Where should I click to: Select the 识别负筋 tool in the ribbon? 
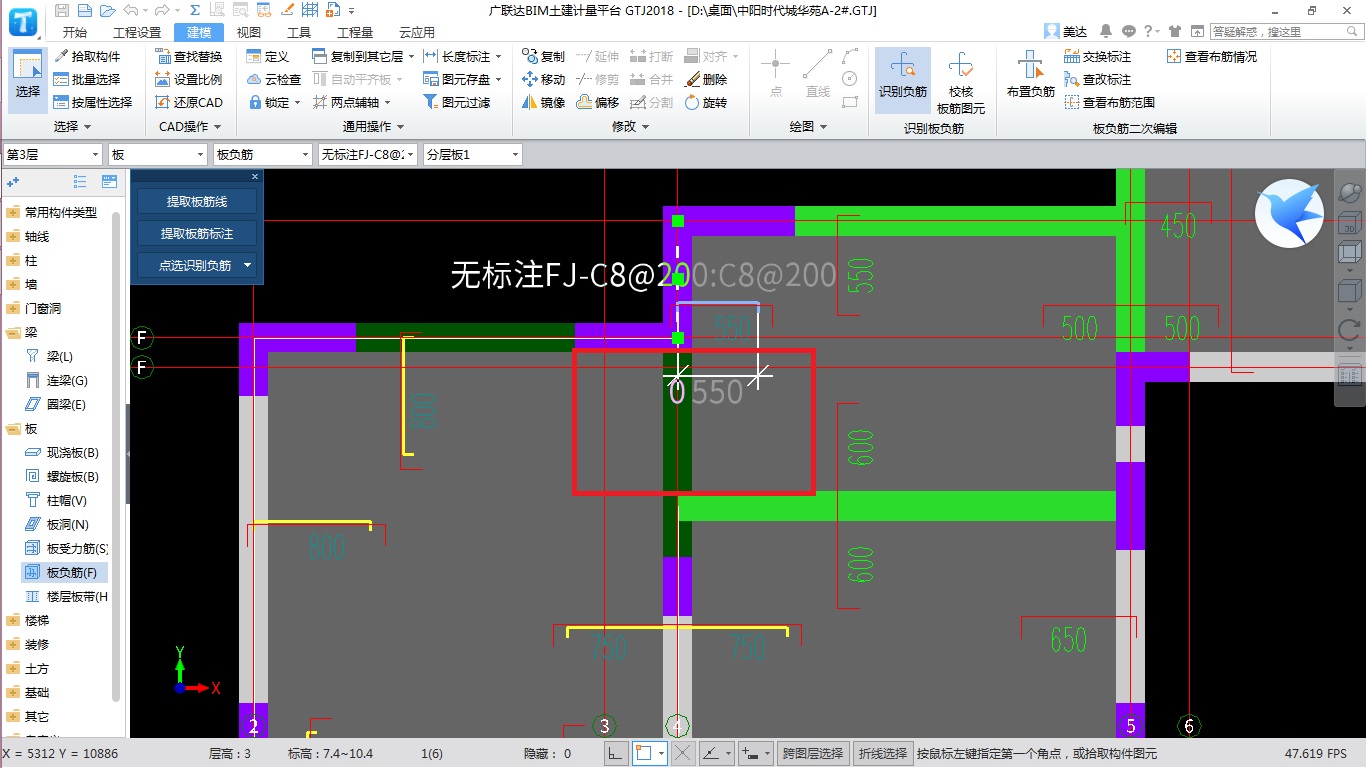(x=903, y=79)
